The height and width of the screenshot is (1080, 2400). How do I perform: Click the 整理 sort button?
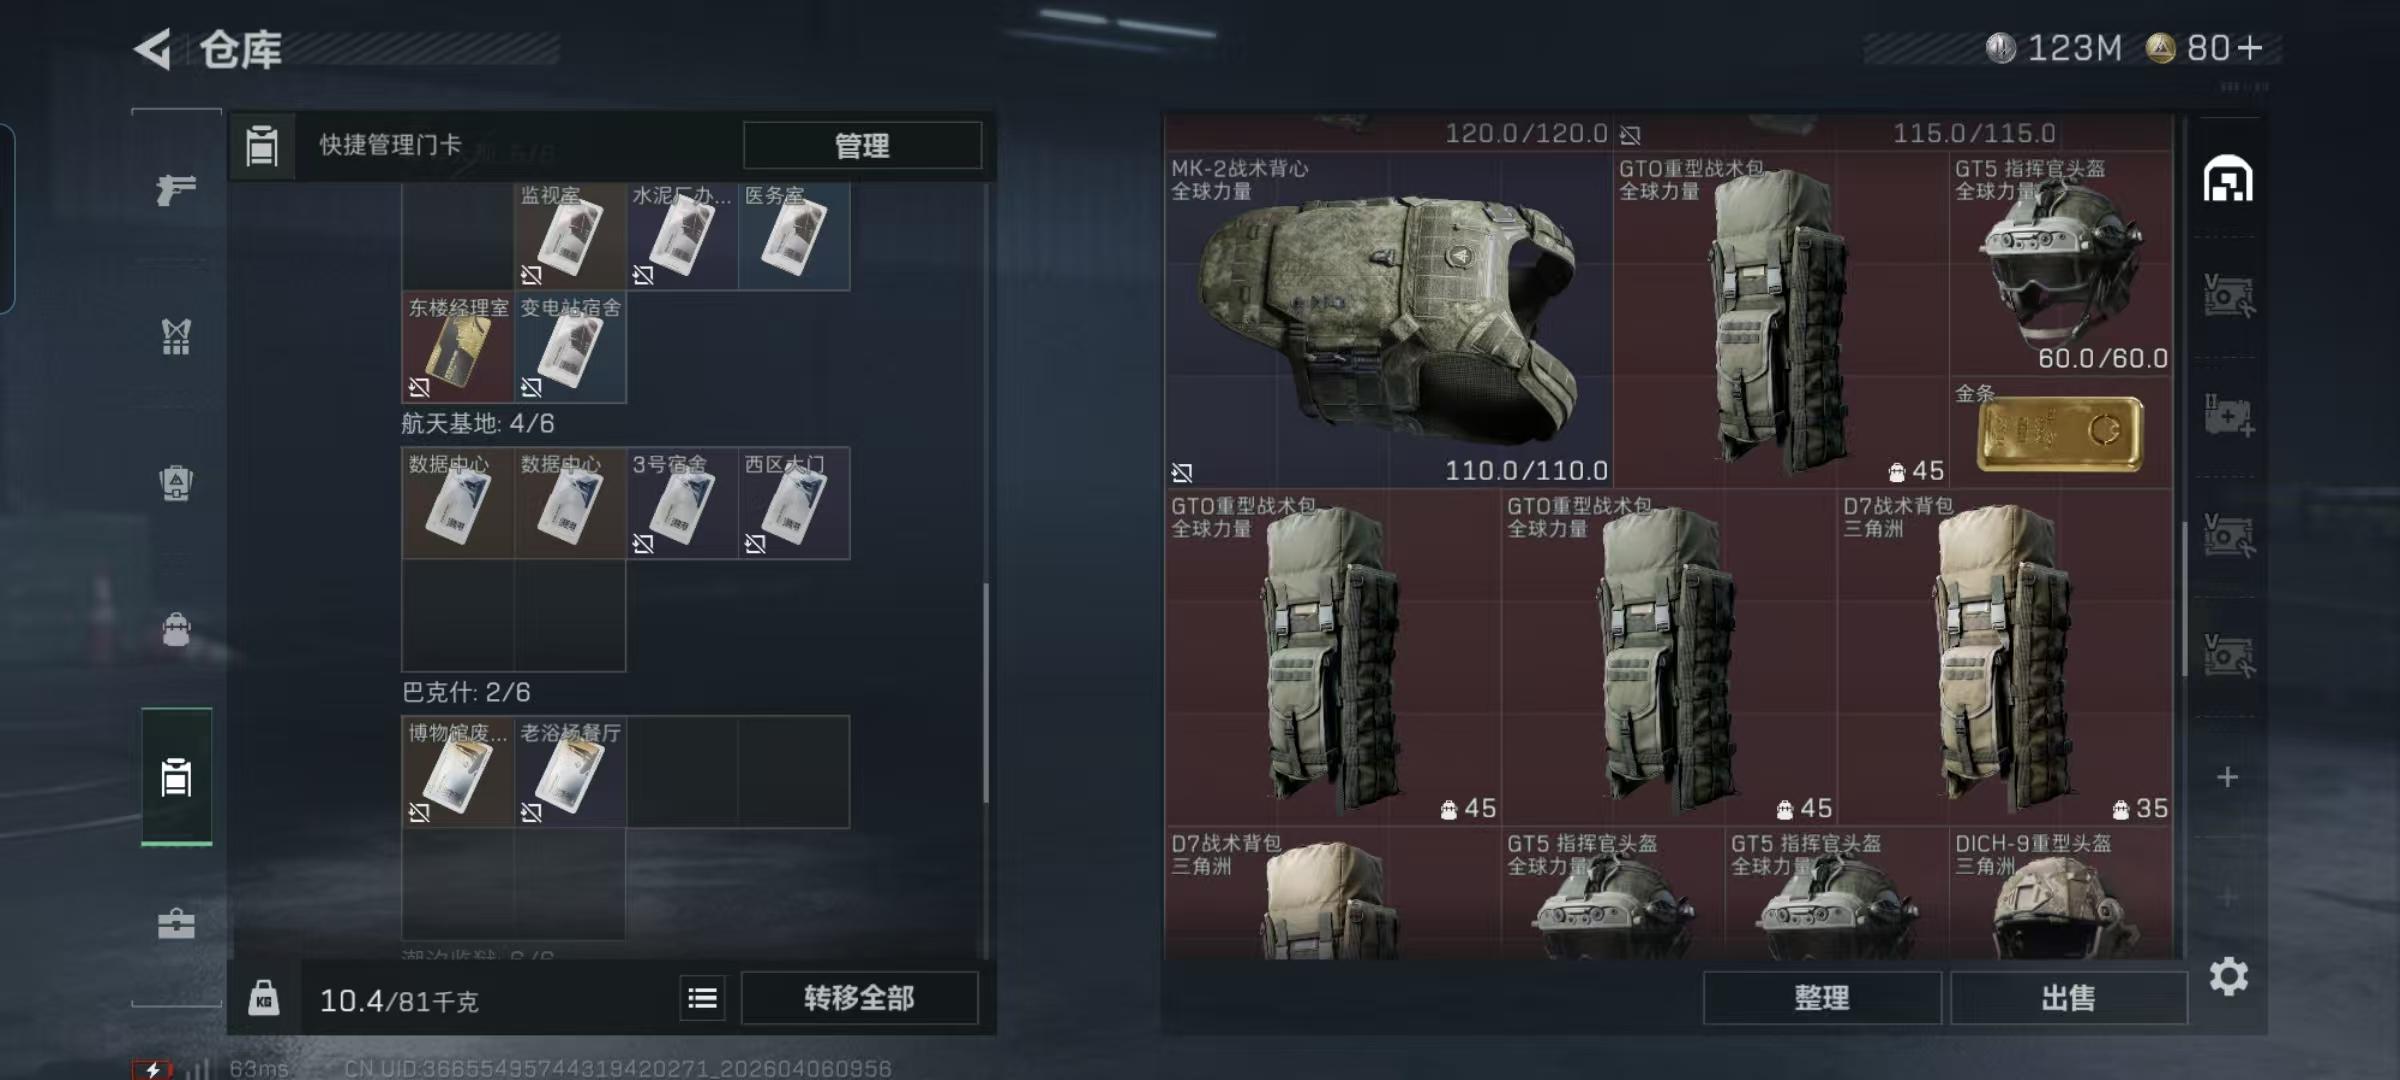coord(1822,998)
